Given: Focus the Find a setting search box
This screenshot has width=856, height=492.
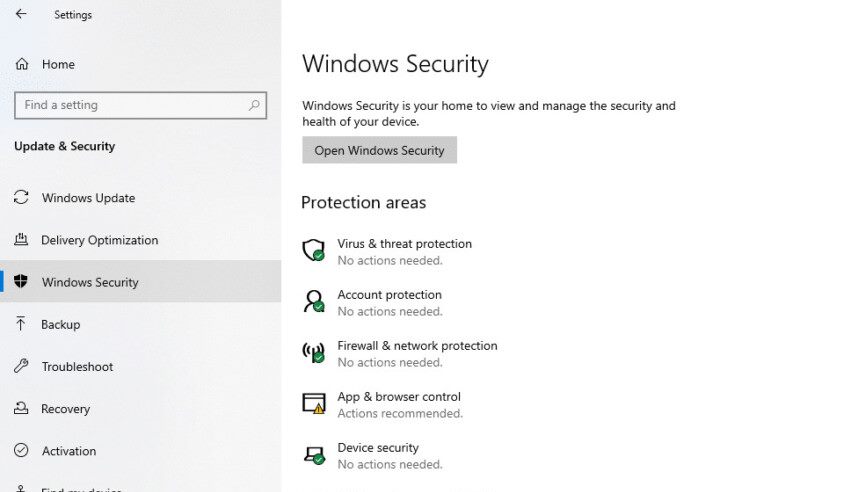Looking at the screenshot, I should click(140, 105).
